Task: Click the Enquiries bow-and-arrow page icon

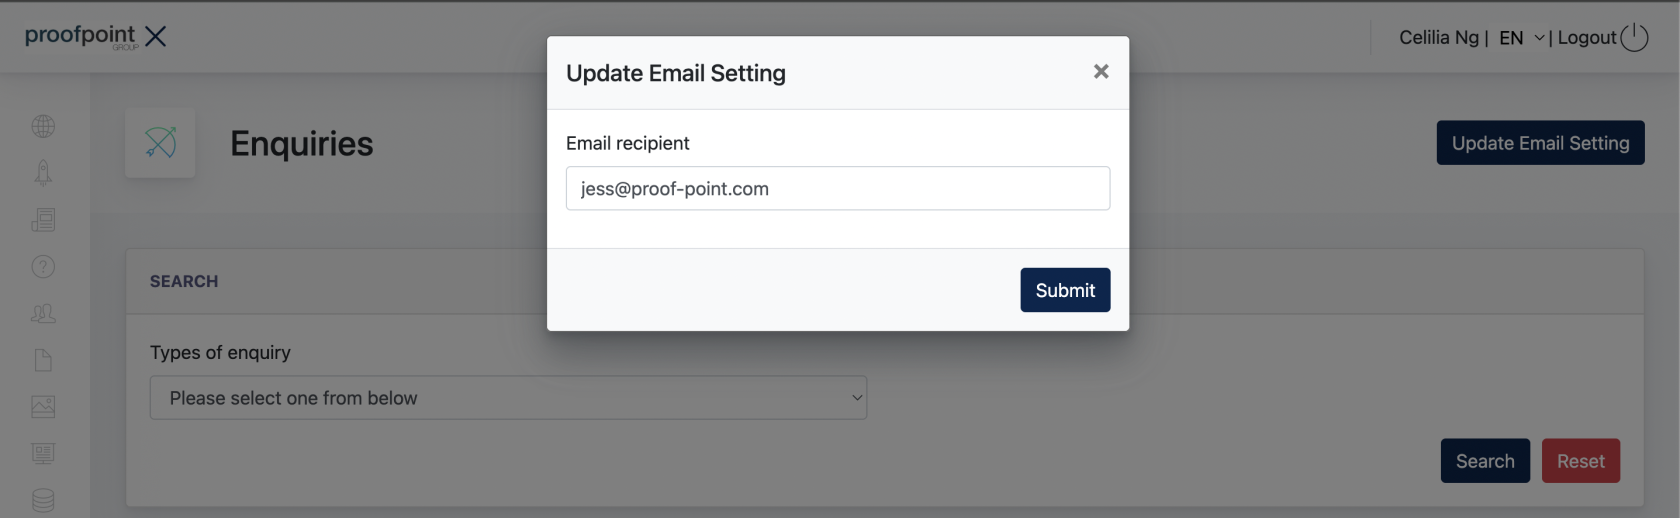Action: (160, 143)
